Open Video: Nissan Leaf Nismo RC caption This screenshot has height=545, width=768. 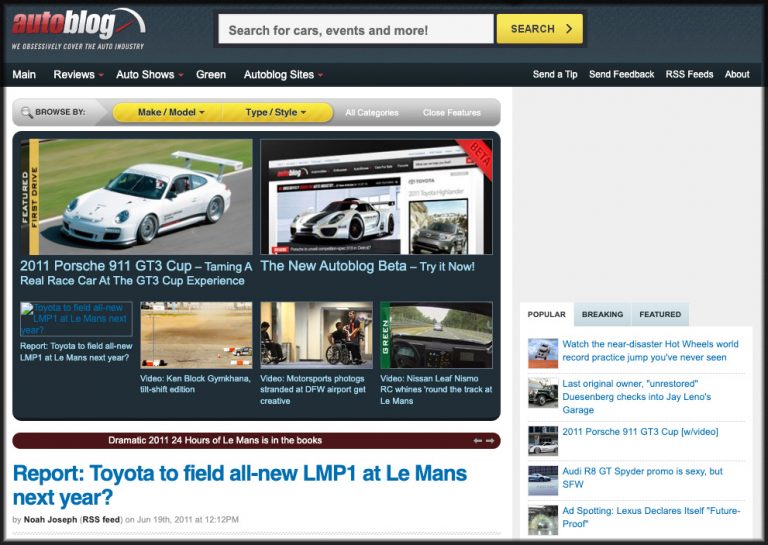point(436,390)
